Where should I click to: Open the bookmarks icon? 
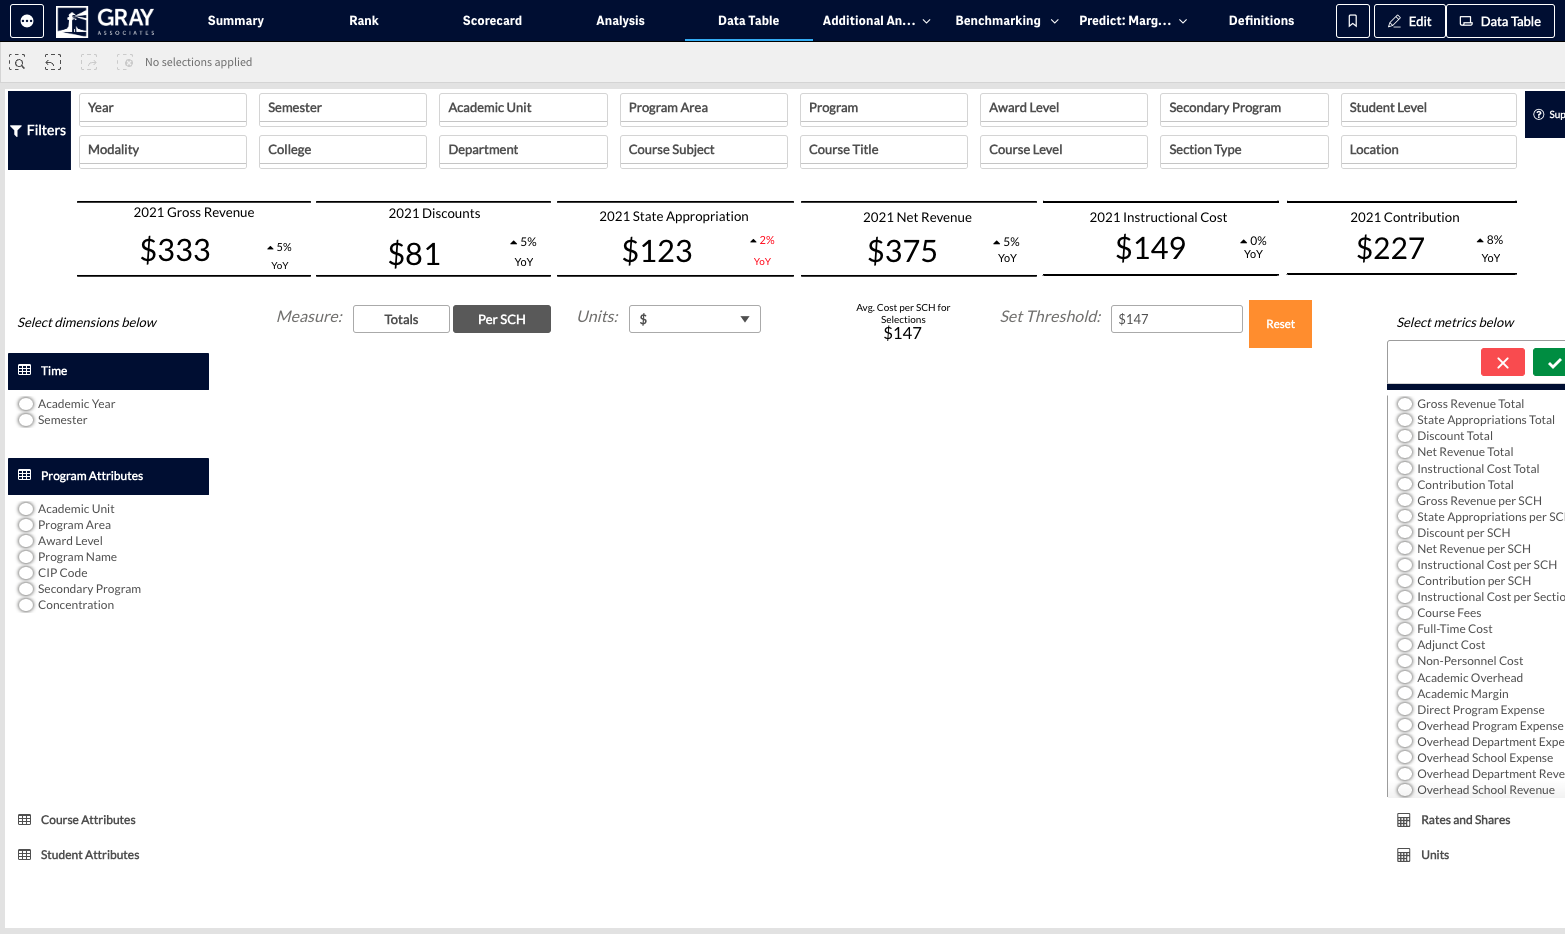click(1352, 21)
